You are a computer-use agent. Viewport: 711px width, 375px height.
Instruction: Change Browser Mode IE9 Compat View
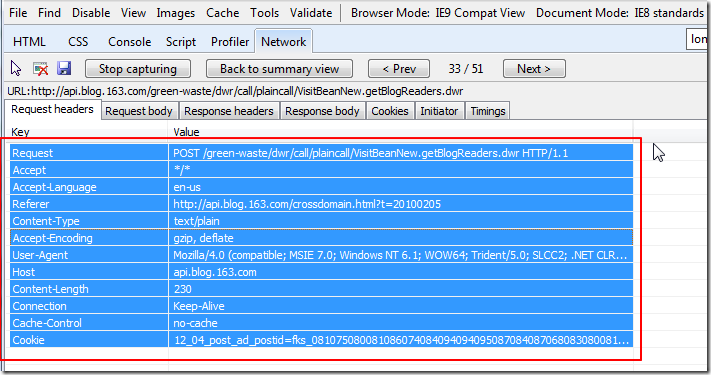pyautogui.click(x=438, y=13)
